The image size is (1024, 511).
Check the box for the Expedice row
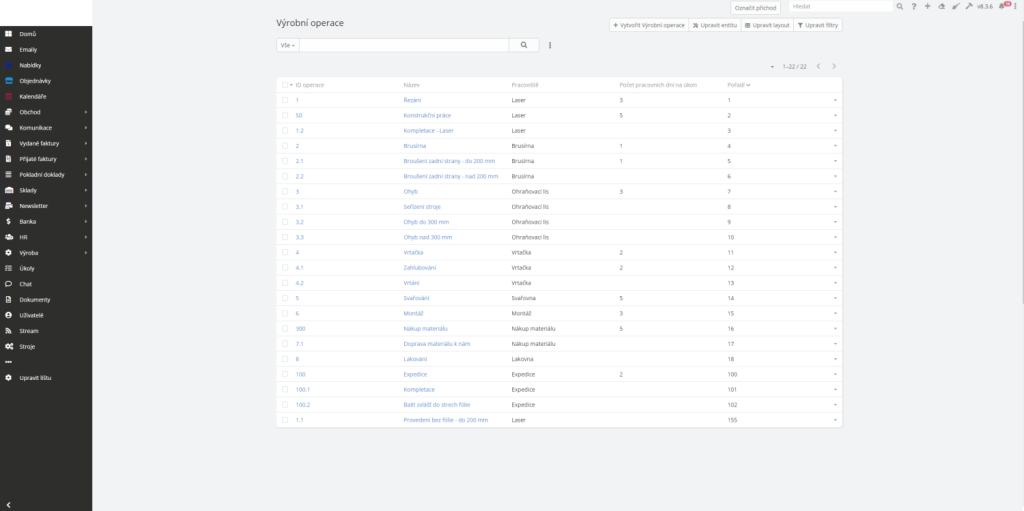[x=284, y=374]
